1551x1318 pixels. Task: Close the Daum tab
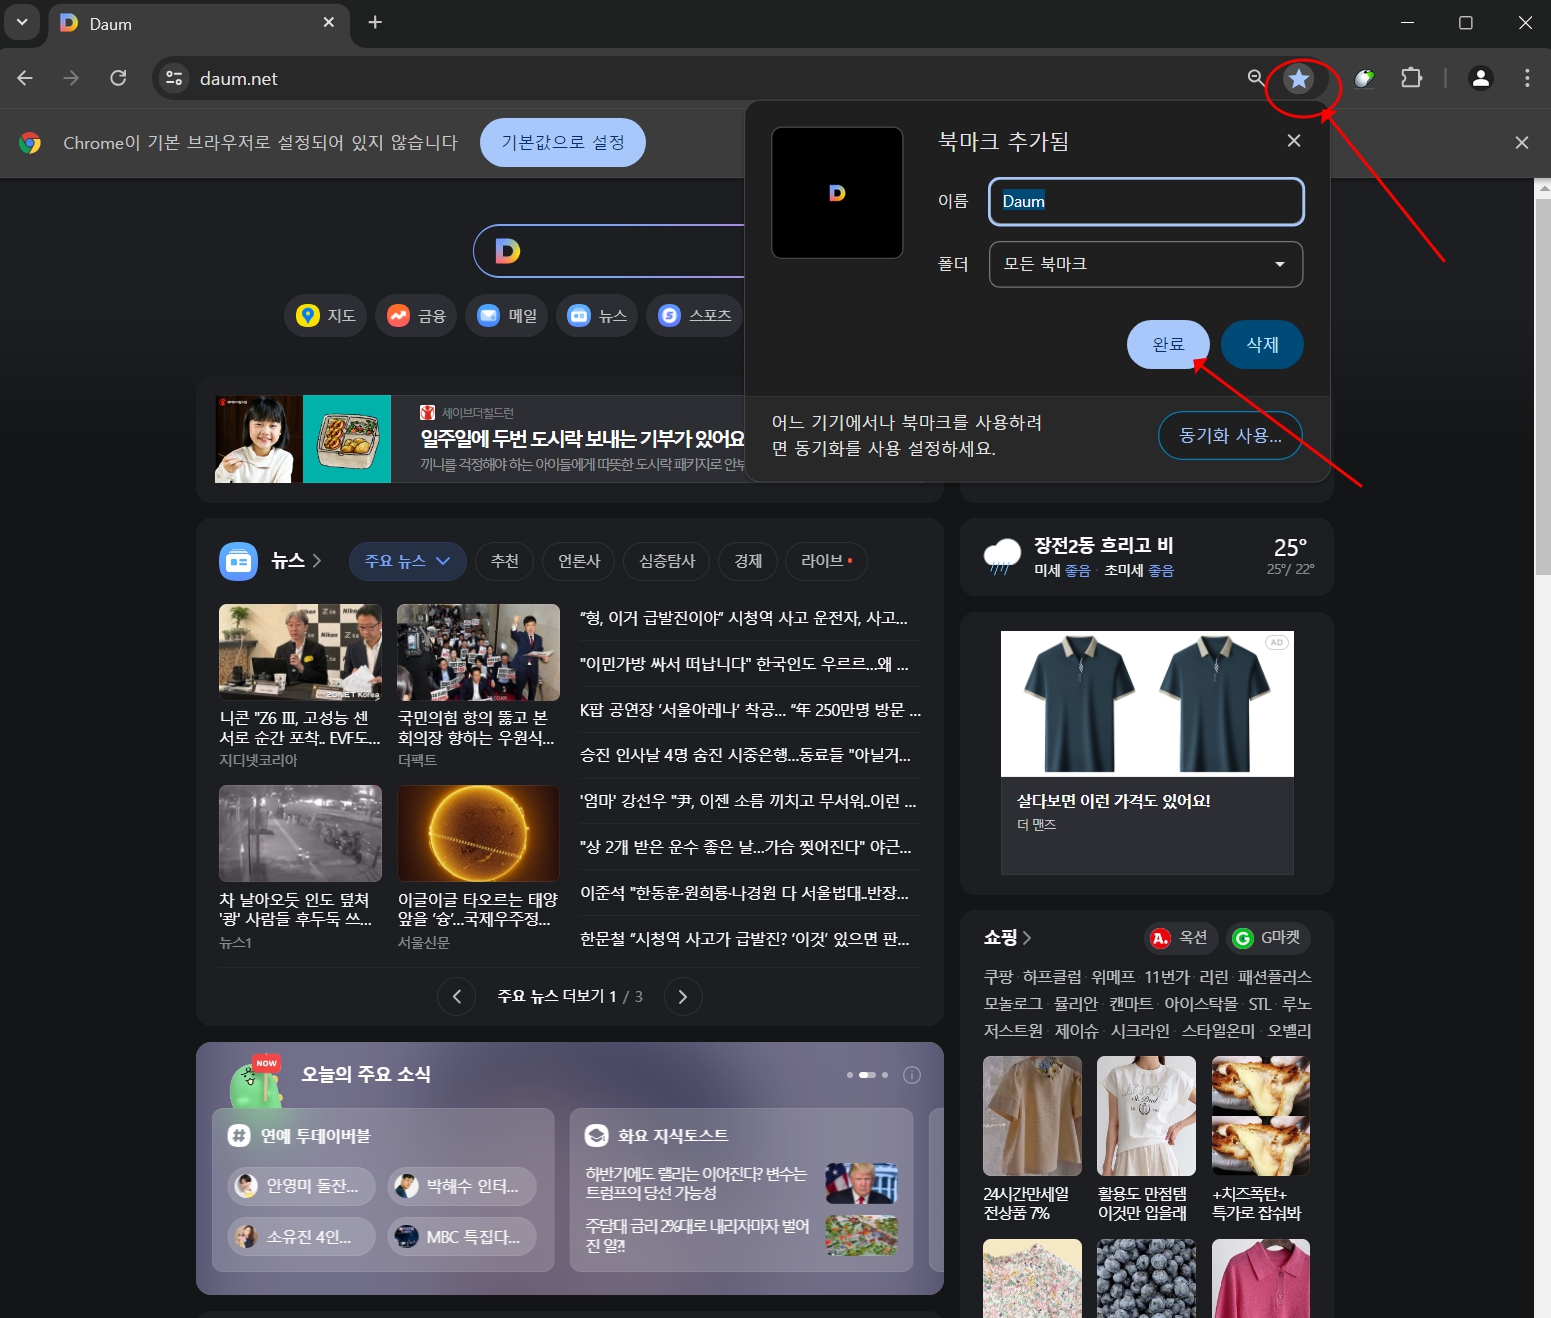pyautogui.click(x=329, y=22)
